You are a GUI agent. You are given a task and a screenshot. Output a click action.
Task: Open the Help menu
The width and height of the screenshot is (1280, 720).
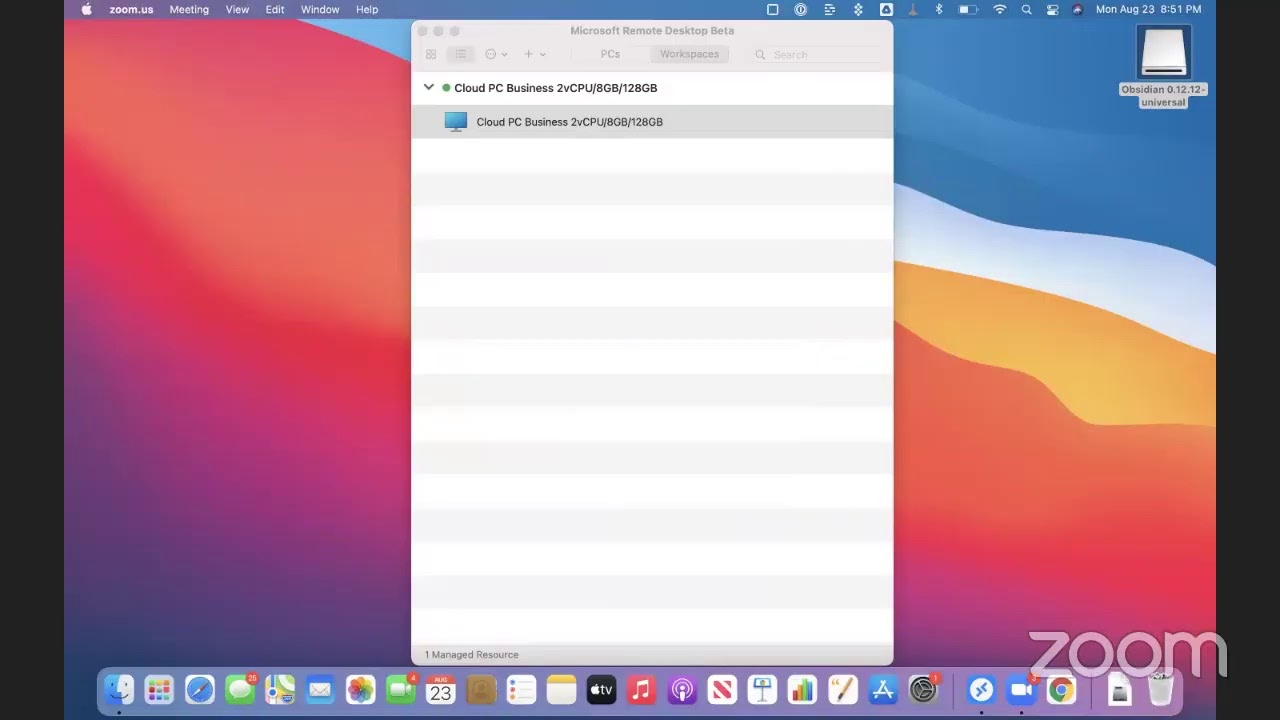point(367,9)
